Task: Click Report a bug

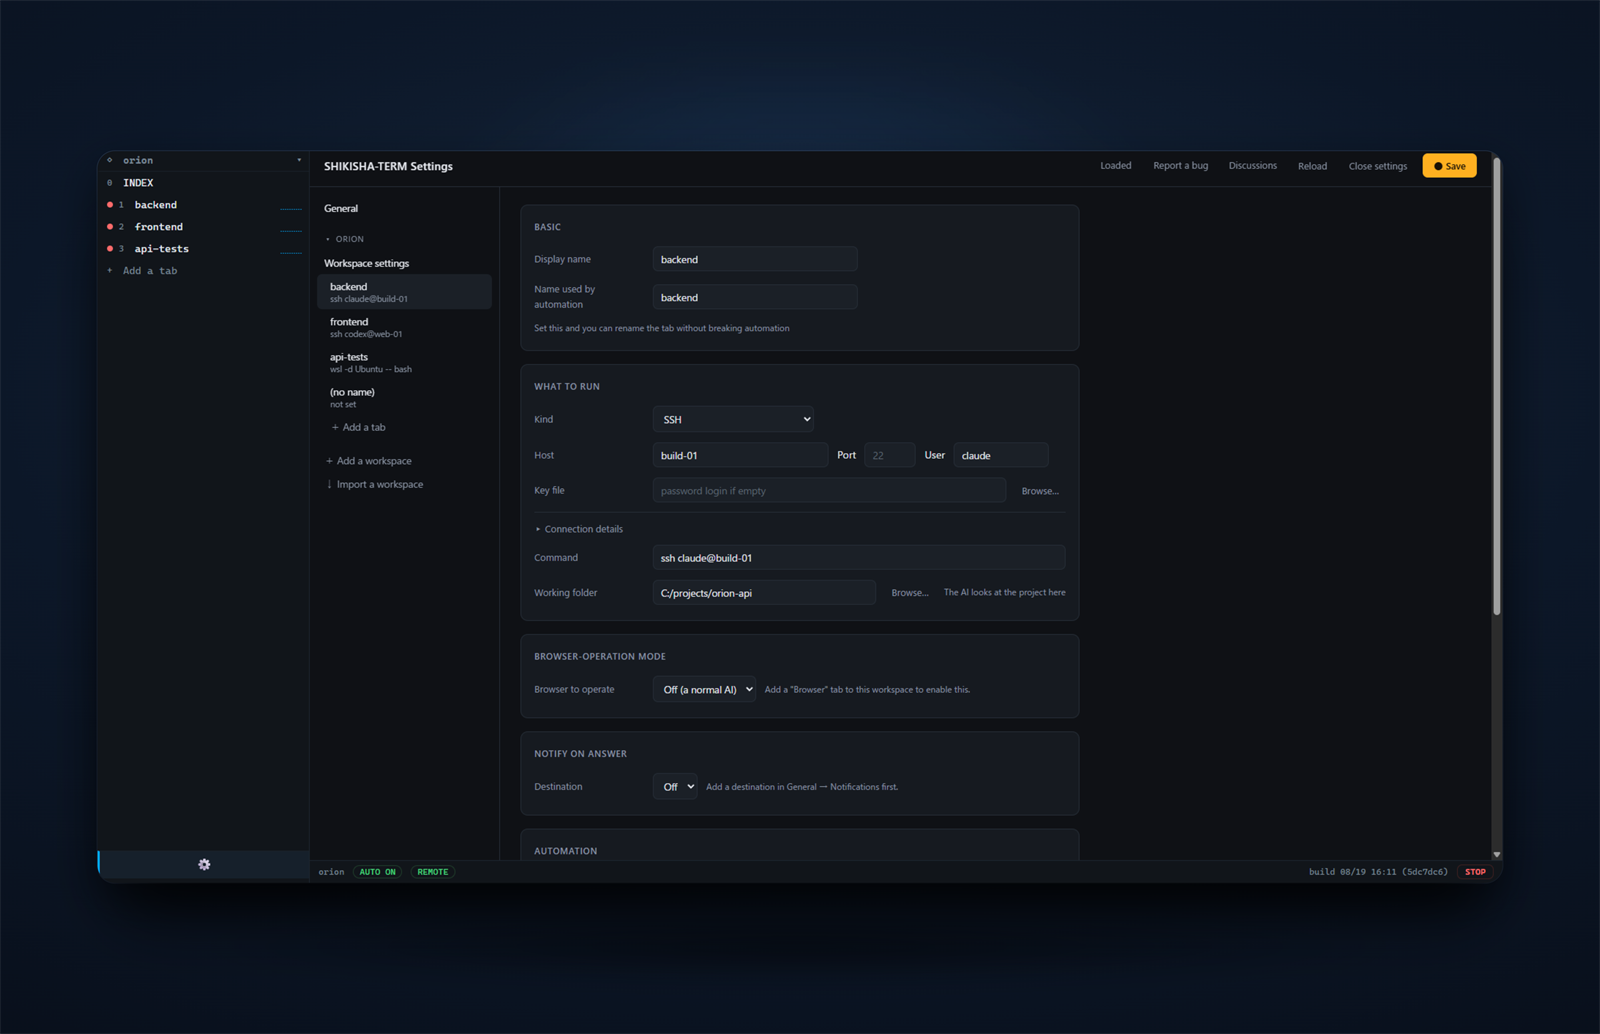Action: coord(1180,166)
